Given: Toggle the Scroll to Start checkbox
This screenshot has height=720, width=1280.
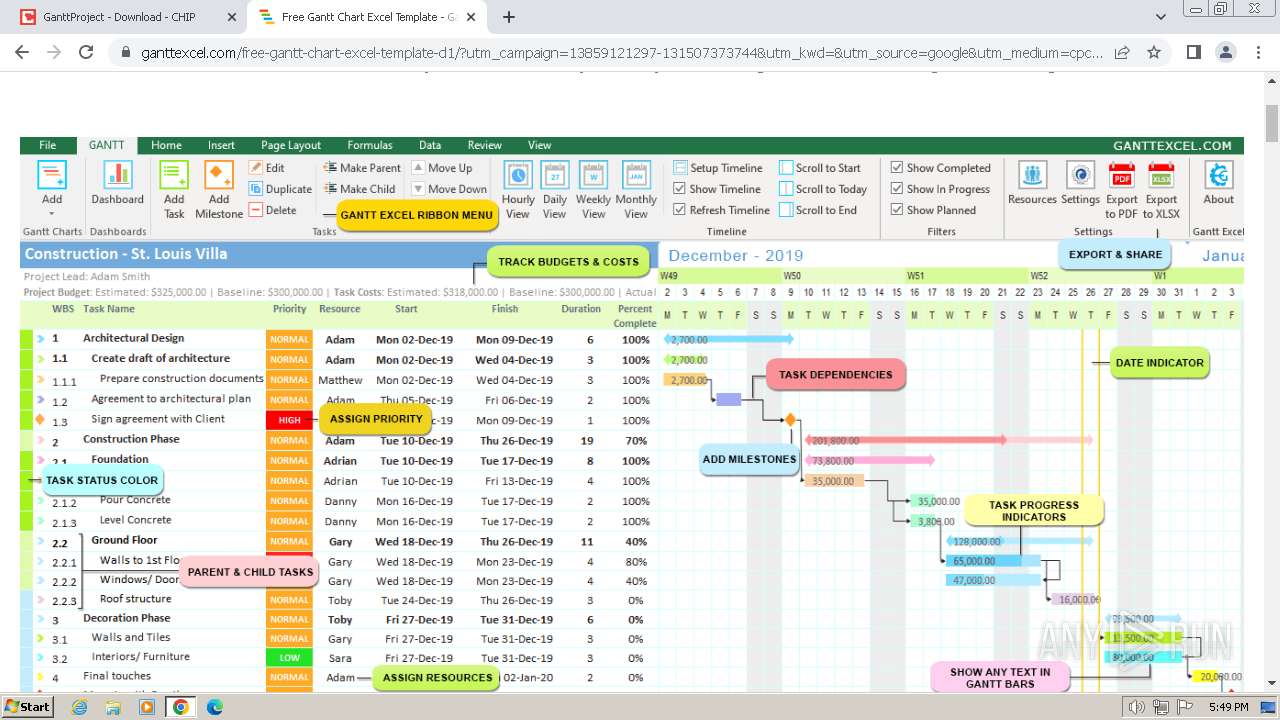Looking at the screenshot, I should (786, 168).
